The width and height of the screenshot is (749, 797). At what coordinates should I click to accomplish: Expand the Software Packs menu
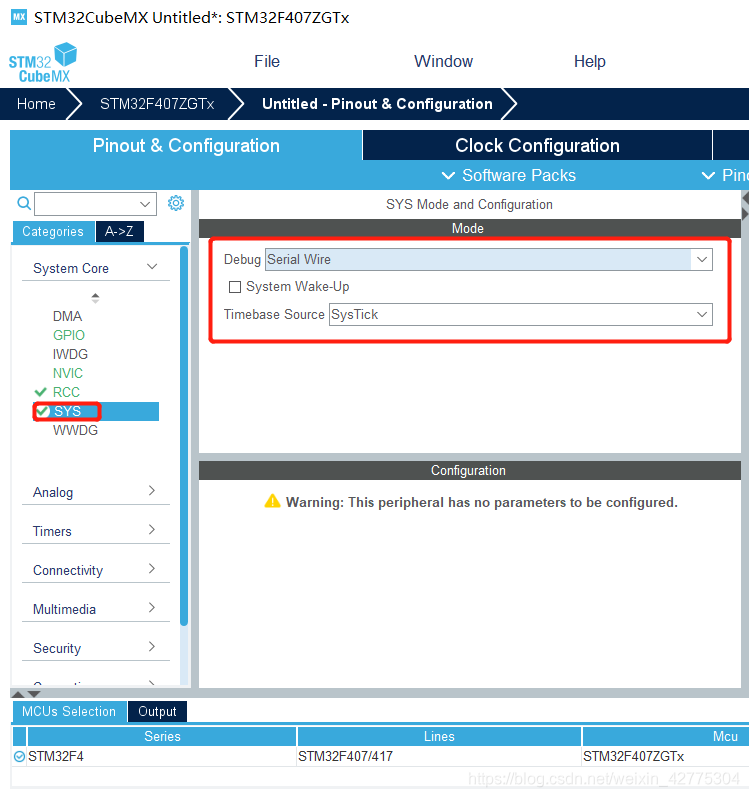[x=509, y=175]
